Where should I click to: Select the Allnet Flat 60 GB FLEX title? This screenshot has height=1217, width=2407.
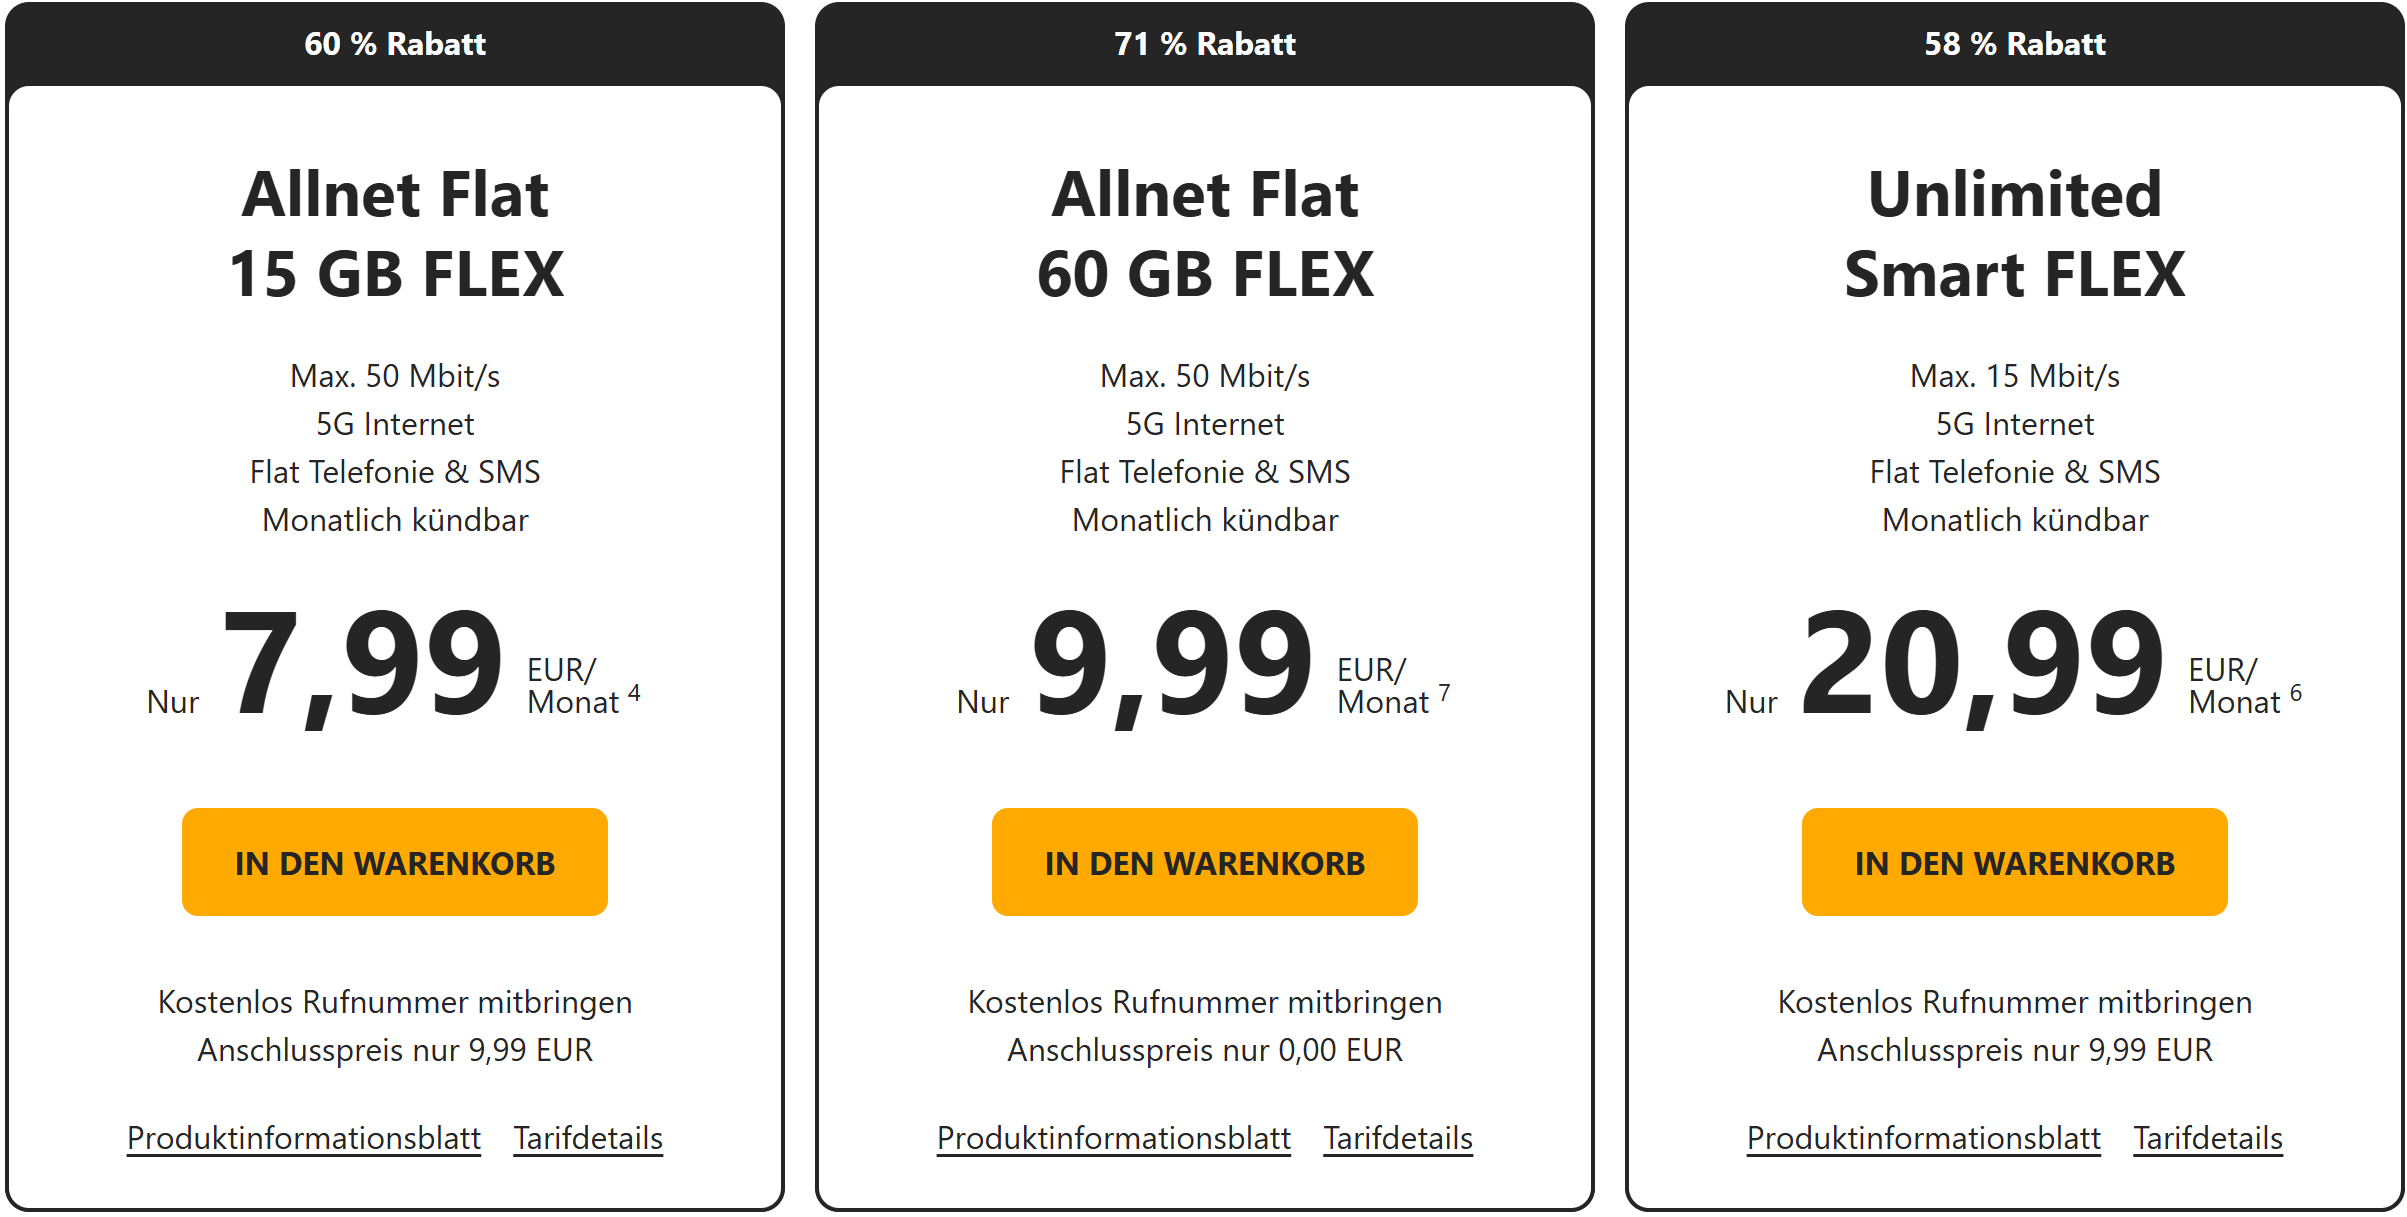pos(1205,234)
